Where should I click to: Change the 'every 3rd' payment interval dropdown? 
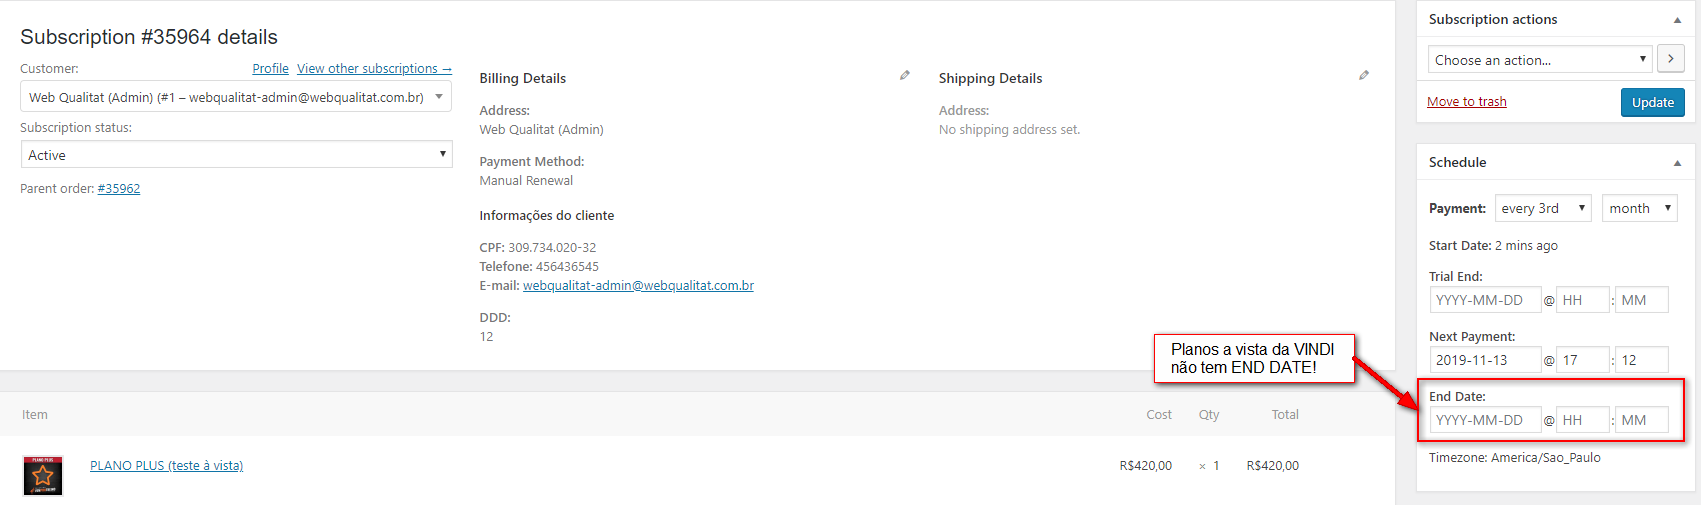1542,208
